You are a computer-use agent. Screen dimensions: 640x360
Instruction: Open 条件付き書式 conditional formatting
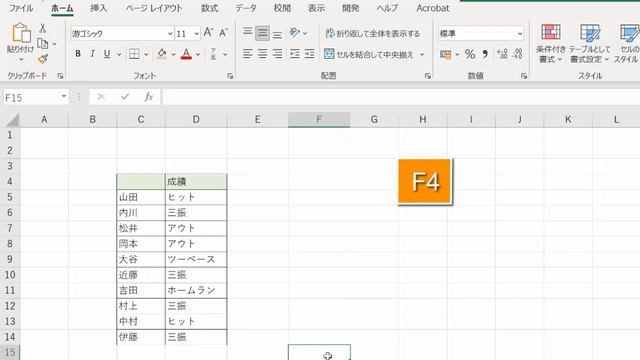click(551, 43)
